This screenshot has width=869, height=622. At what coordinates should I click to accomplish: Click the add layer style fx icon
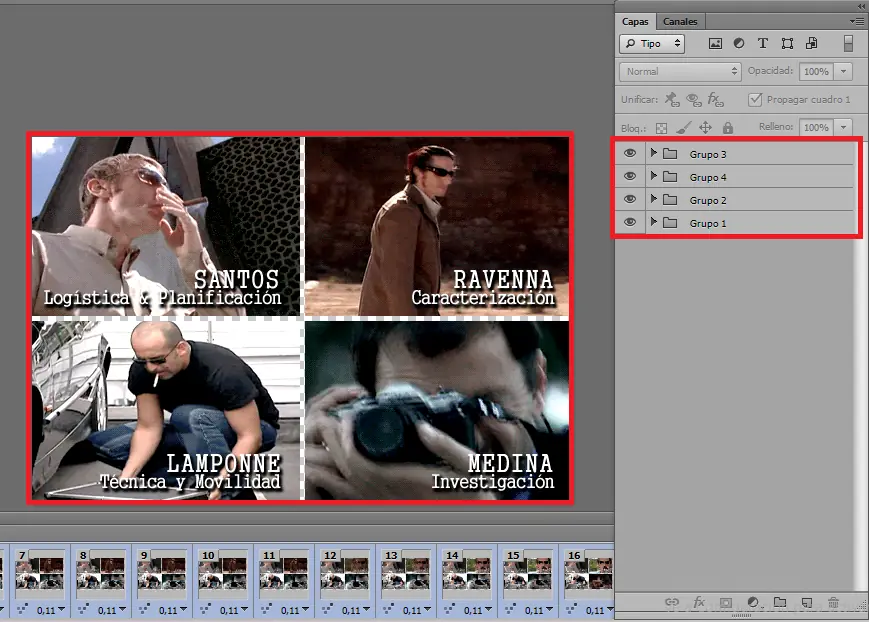coord(699,603)
